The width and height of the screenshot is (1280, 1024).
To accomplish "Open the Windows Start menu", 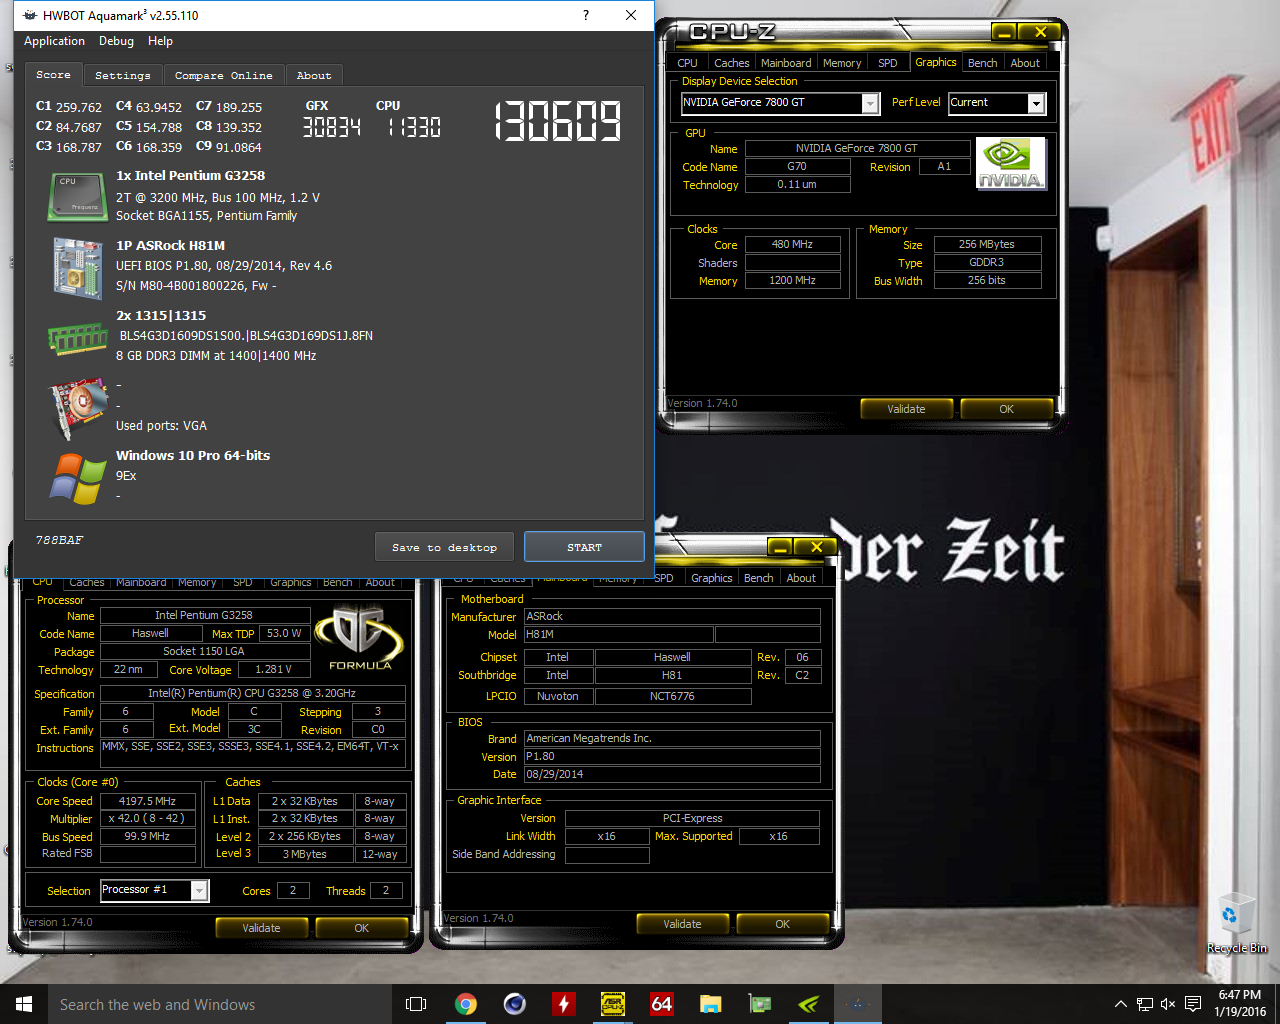I will (x=24, y=1004).
